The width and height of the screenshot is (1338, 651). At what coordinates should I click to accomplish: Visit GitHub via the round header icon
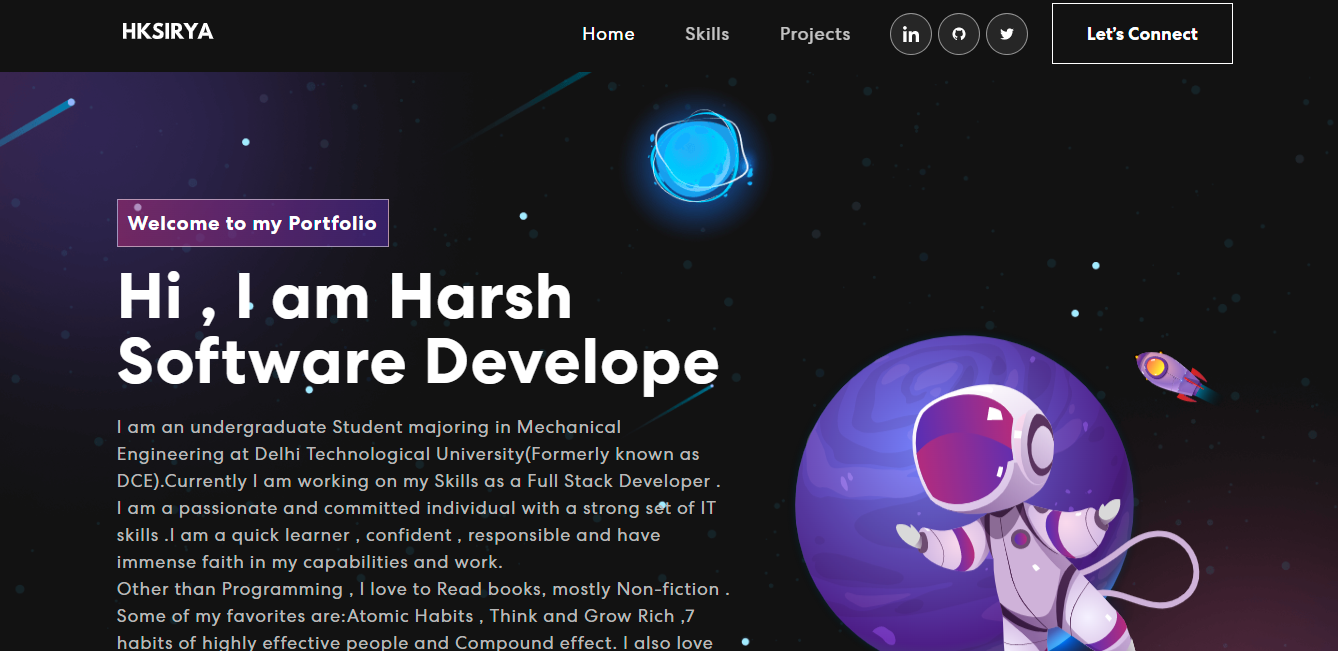pyautogui.click(x=958, y=33)
